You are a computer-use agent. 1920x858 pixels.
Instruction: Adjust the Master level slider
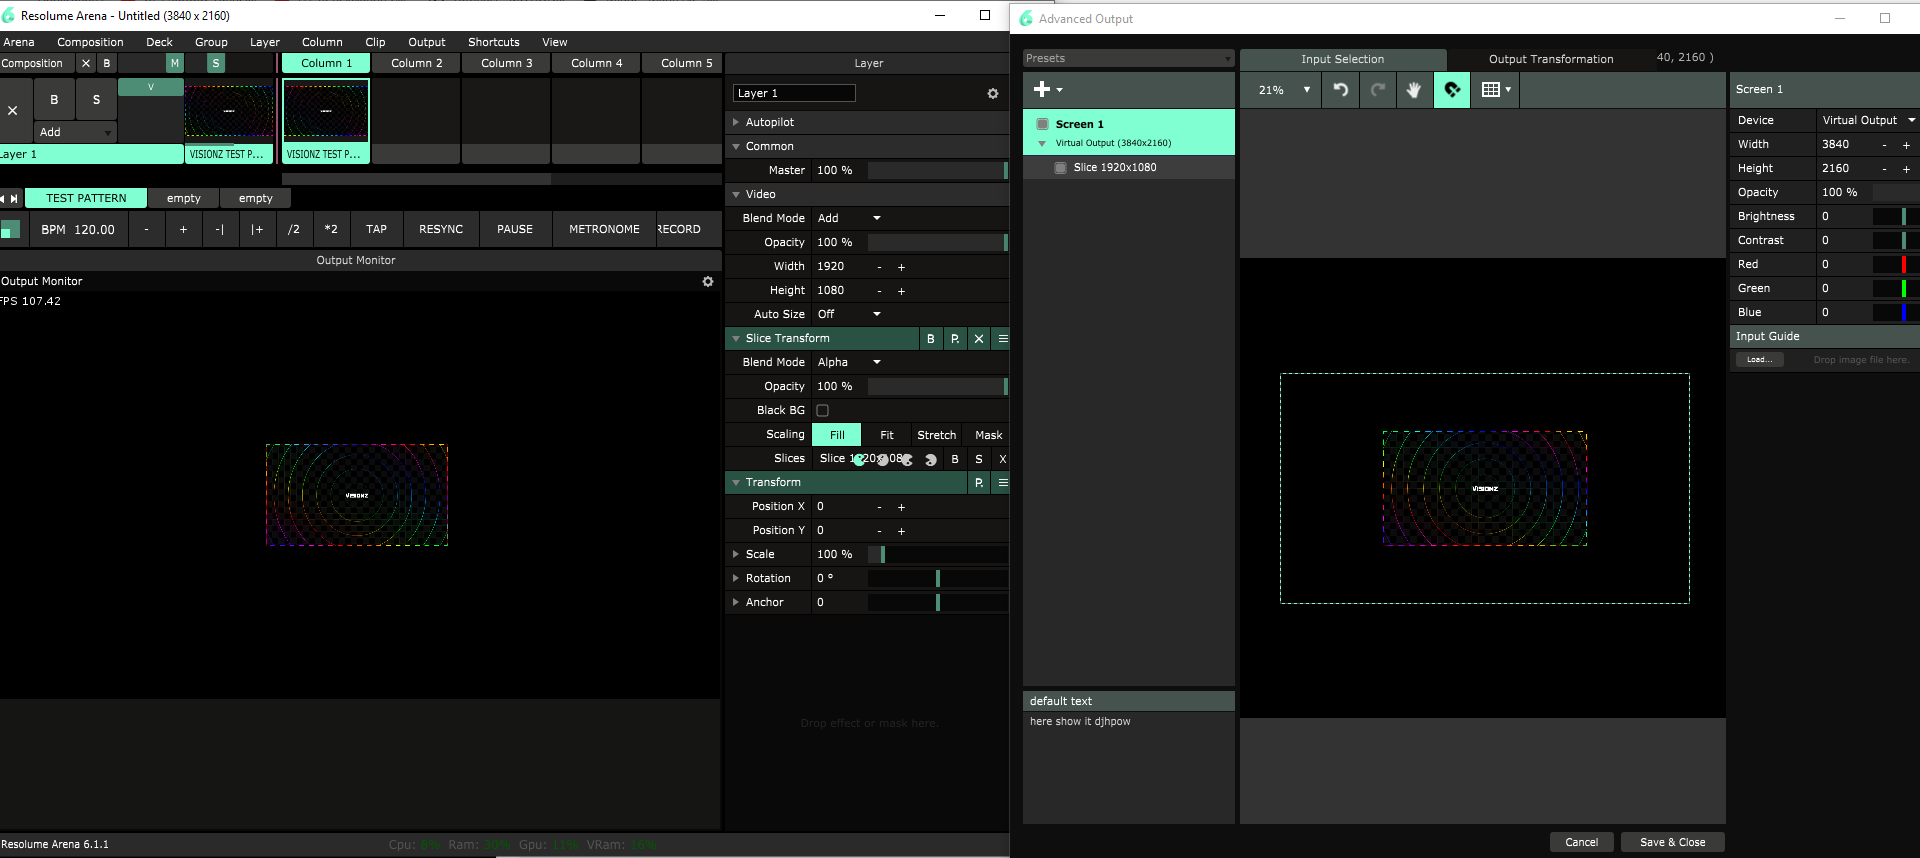(x=936, y=171)
